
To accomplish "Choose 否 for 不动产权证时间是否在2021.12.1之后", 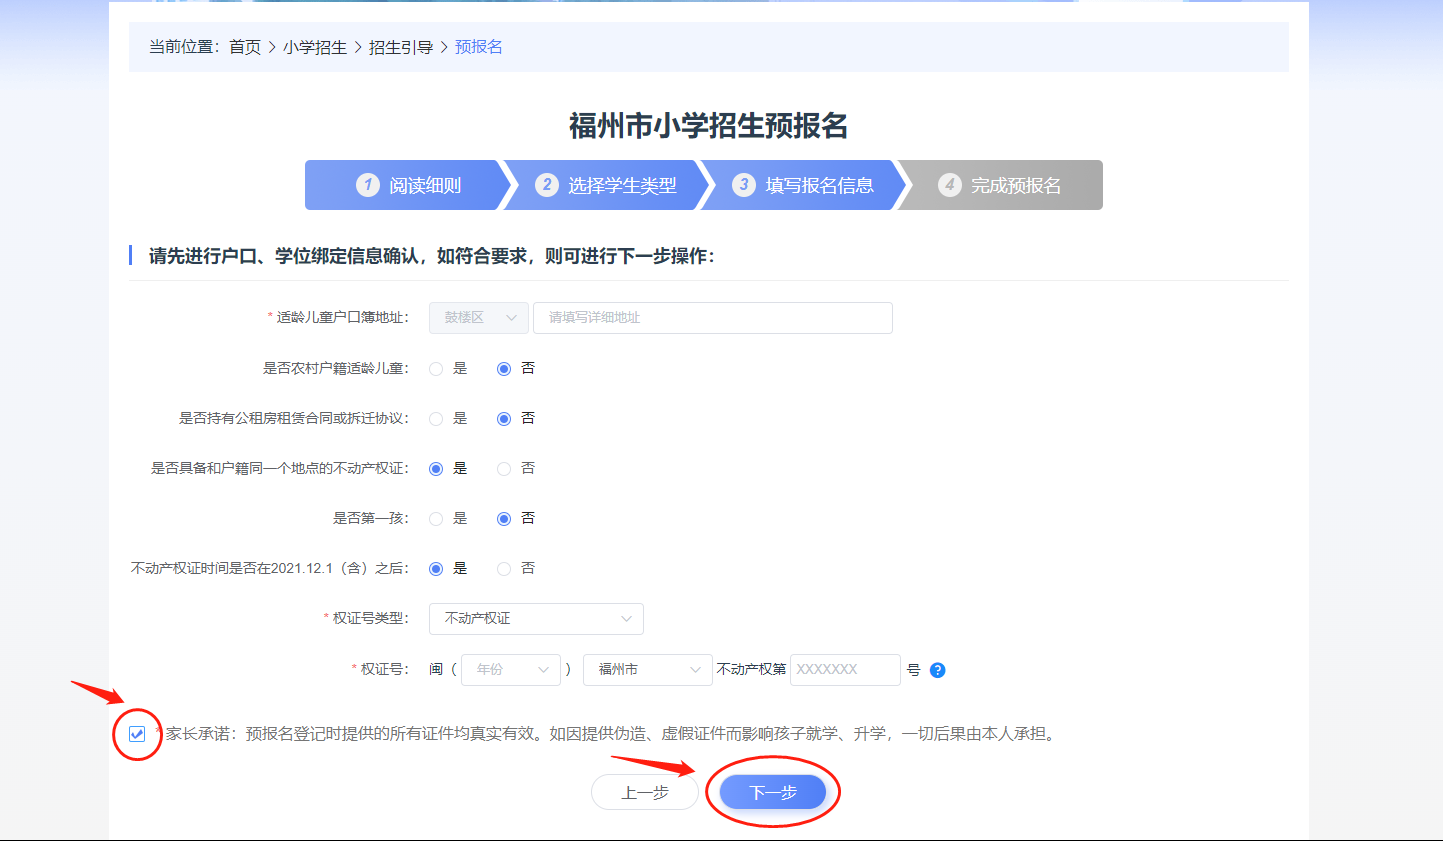I will [504, 569].
